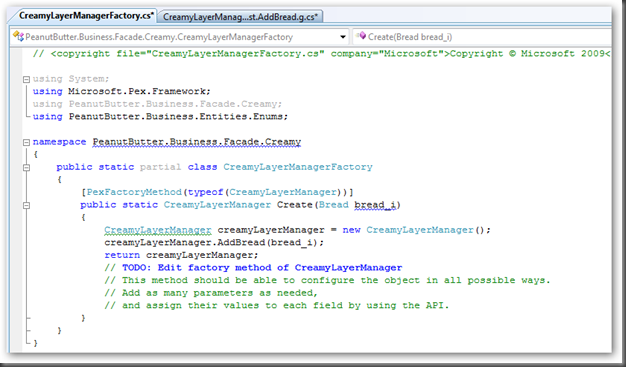626x367 pixels.
Task: Click the 'return creamyLayerManager;' statement
Action: pos(181,255)
